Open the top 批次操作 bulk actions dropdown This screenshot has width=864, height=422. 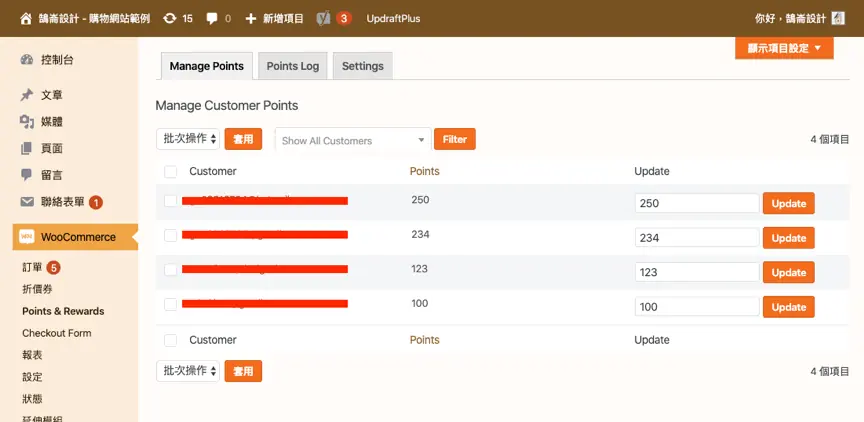coord(188,139)
